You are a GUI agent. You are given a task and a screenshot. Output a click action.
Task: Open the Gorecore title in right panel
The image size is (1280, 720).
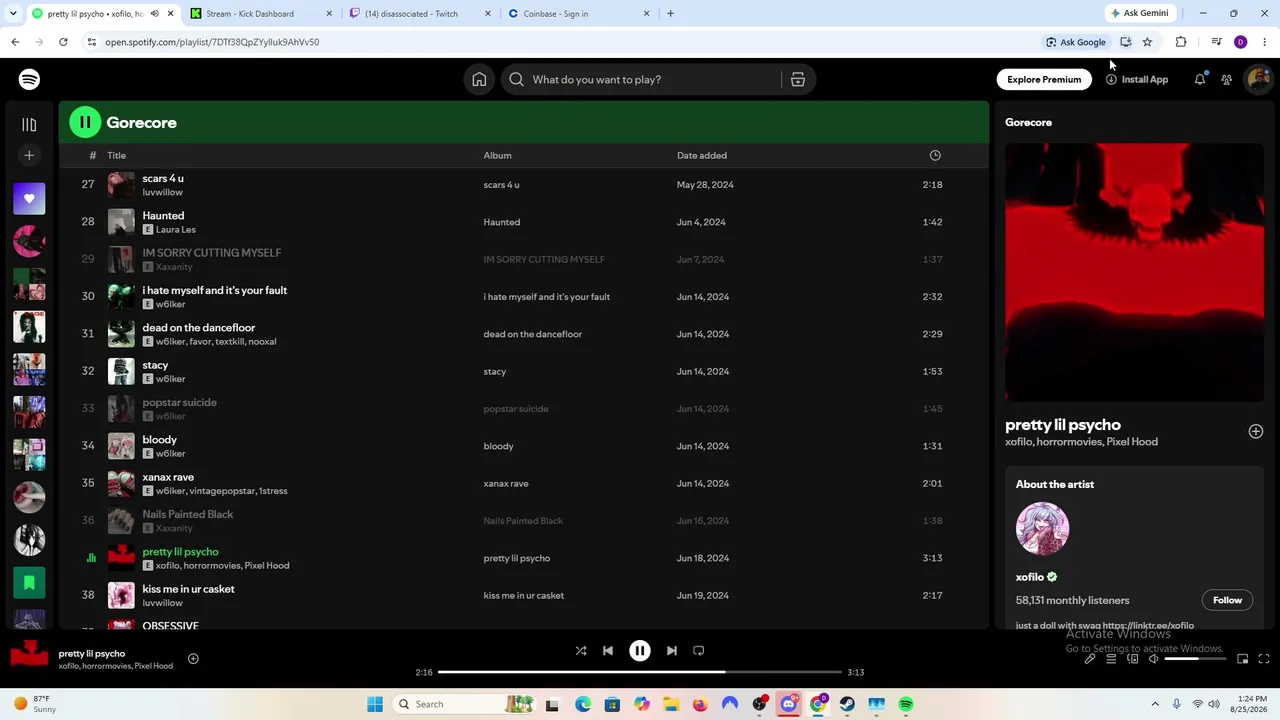click(1028, 123)
